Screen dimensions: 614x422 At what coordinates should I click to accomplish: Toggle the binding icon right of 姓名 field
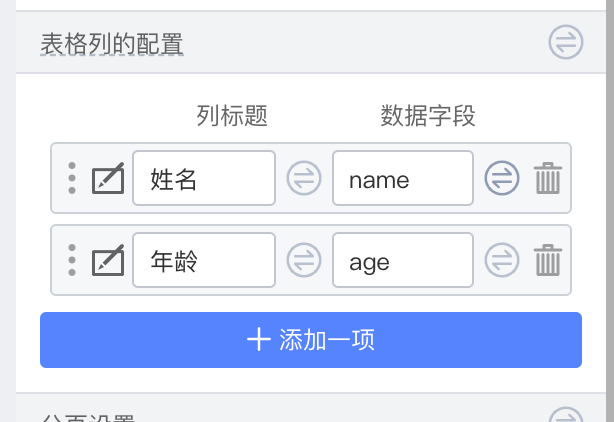(x=303, y=179)
